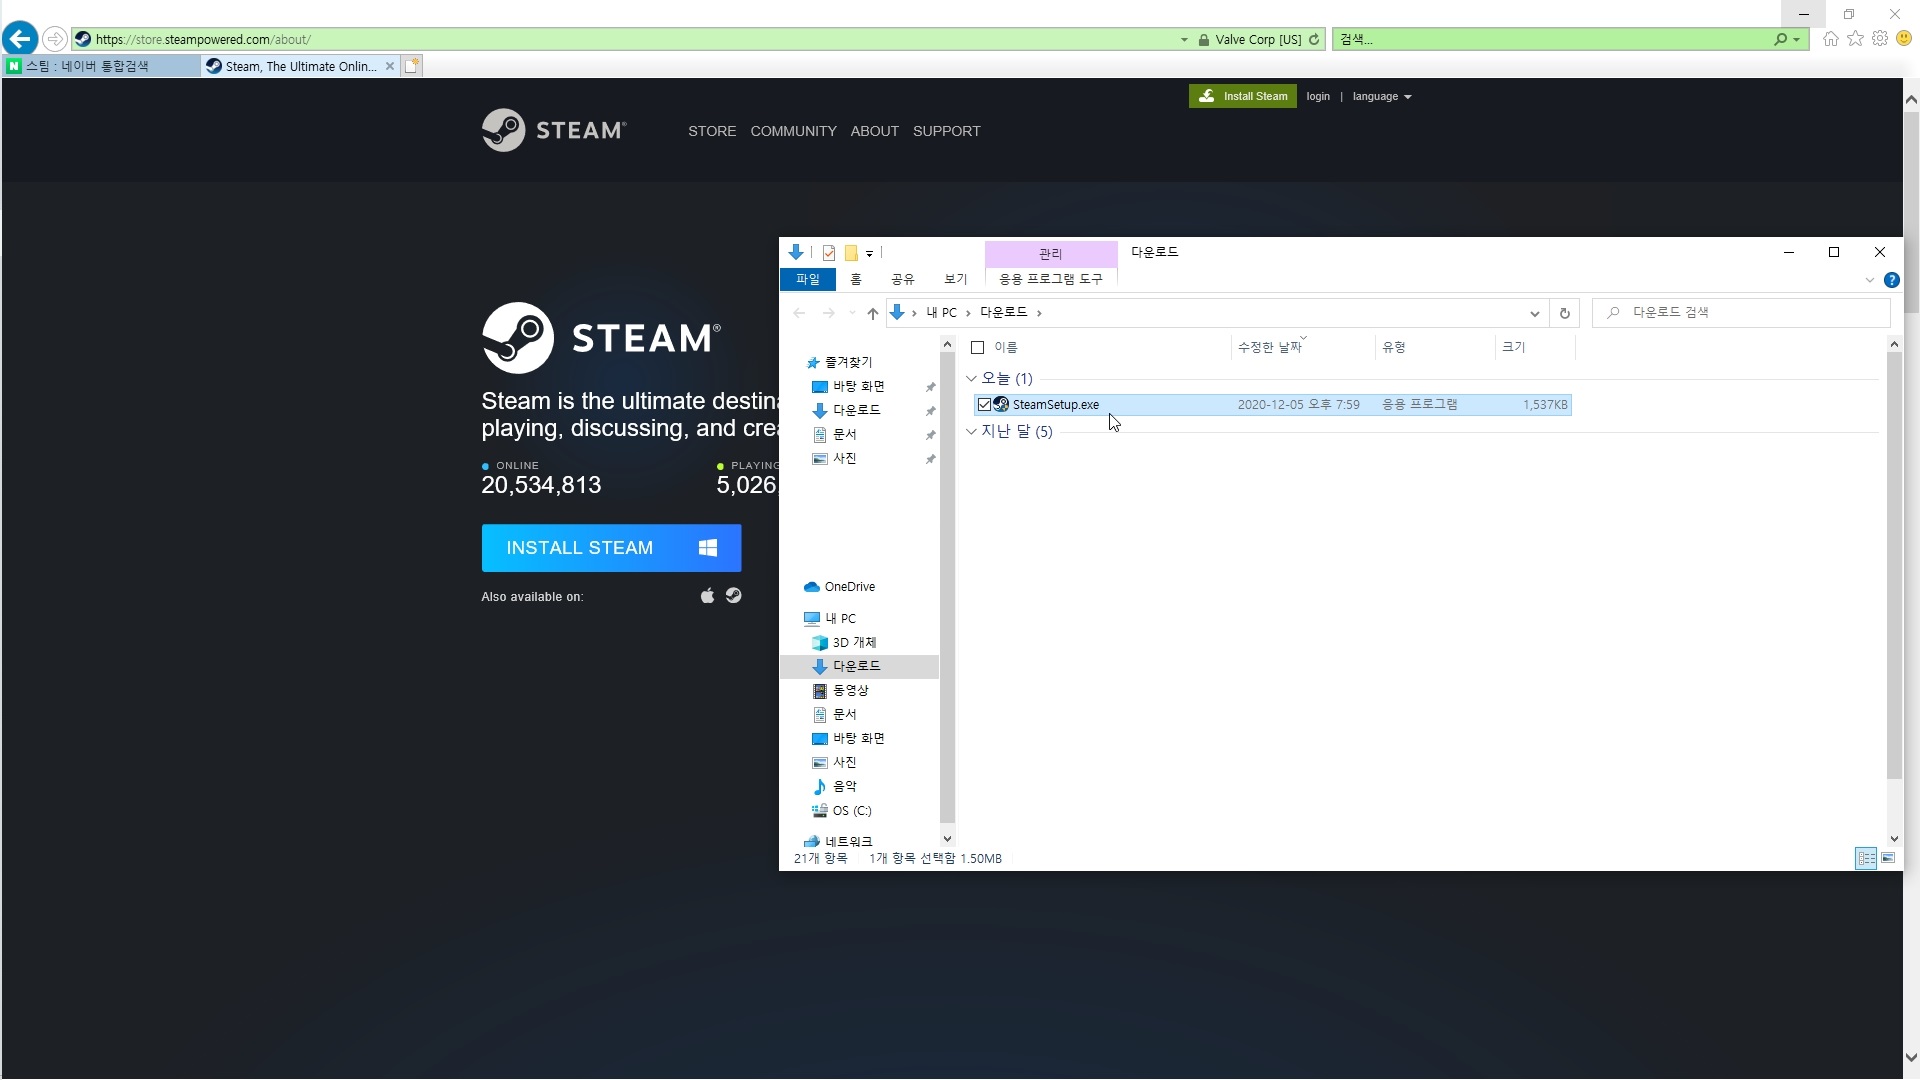Image resolution: width=1920 pixels, height=1080 pixels.
Task: Open the 홈 ribbon tab
Action: click(856, 280)
